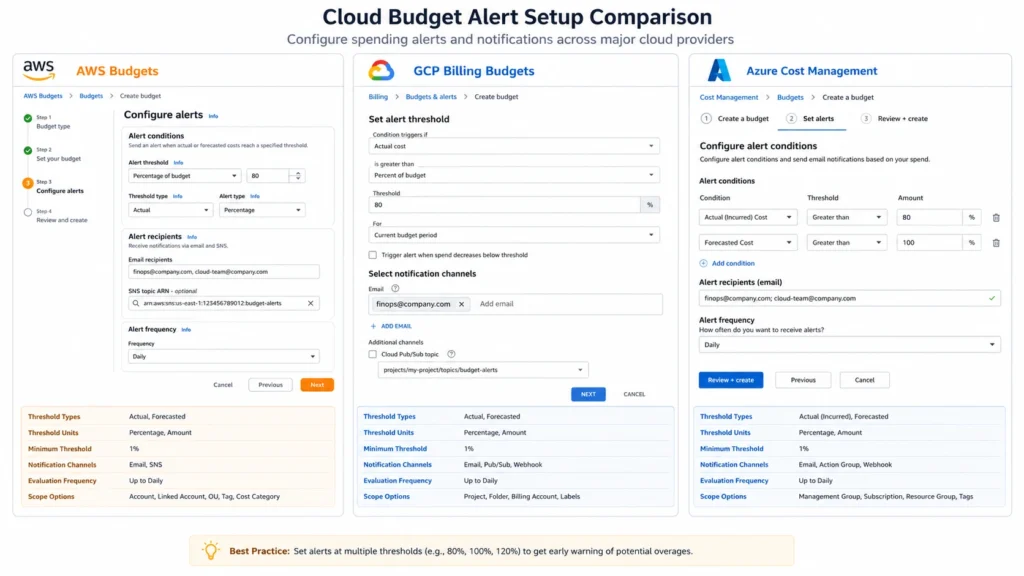
Task: Open GCP Pub/Sub topic path dropdown
Action: point(483,370)
